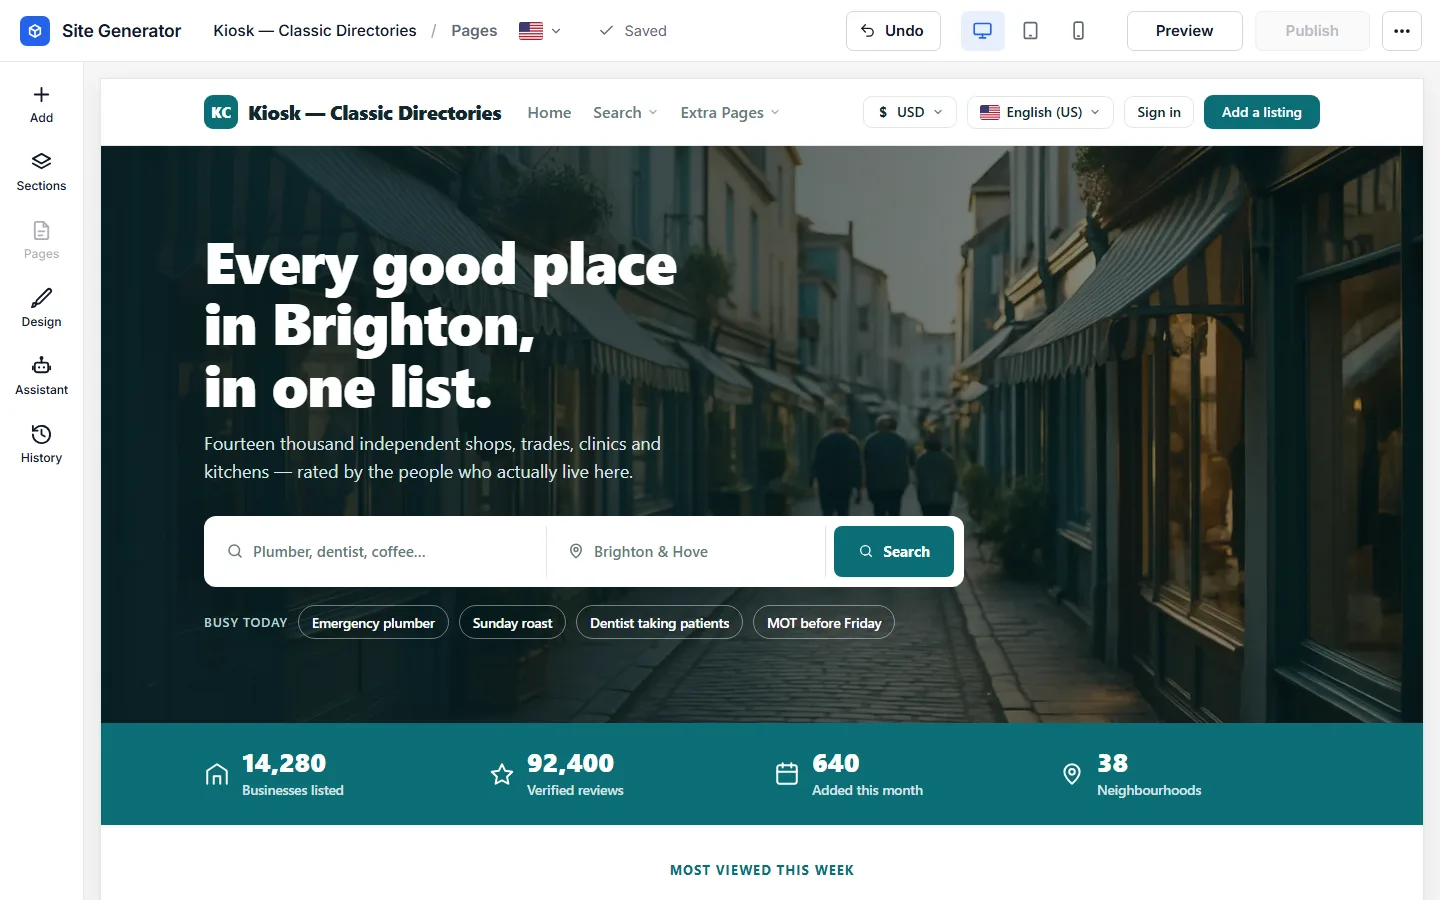The height and width of the screenshot is (900, 1440).
Task: Click the Most Viewed This Week heading
Action: click(x=762, y=870)
